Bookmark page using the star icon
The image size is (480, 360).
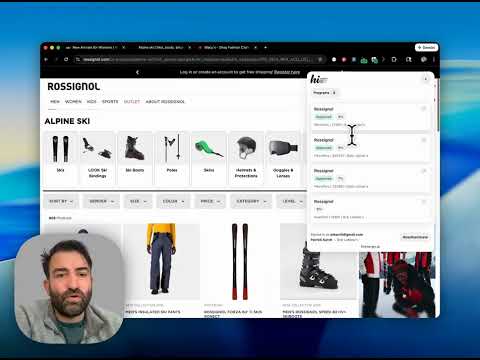pyautogui.click(x=320, y=59)
